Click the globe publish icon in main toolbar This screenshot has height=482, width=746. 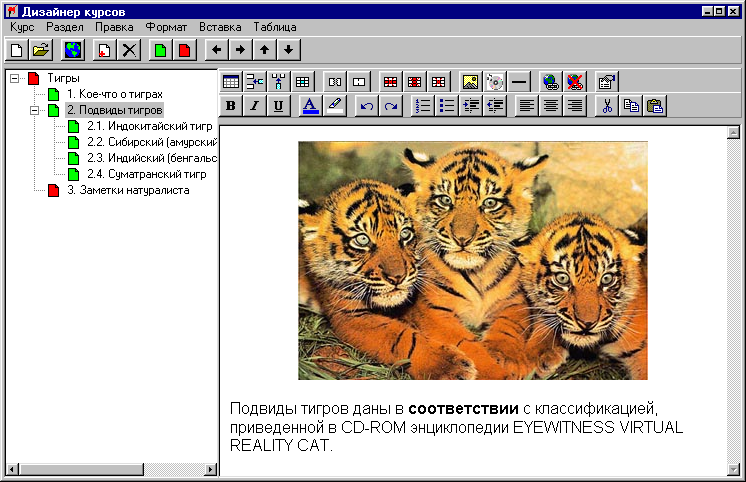tap(73, 49)
